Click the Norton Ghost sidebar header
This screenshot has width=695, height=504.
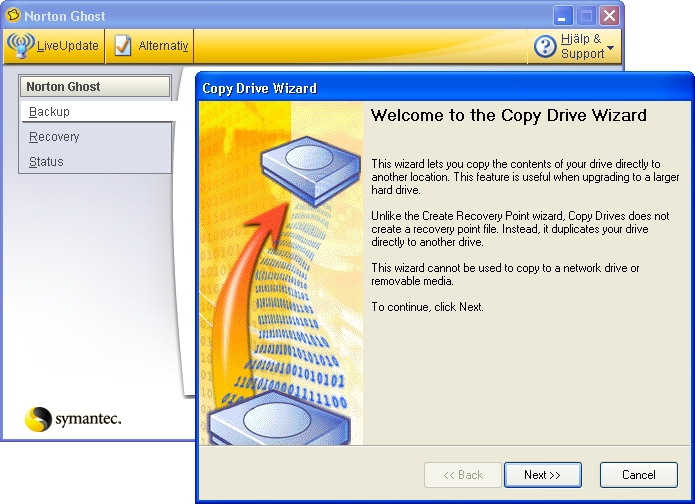click(95, 86)
